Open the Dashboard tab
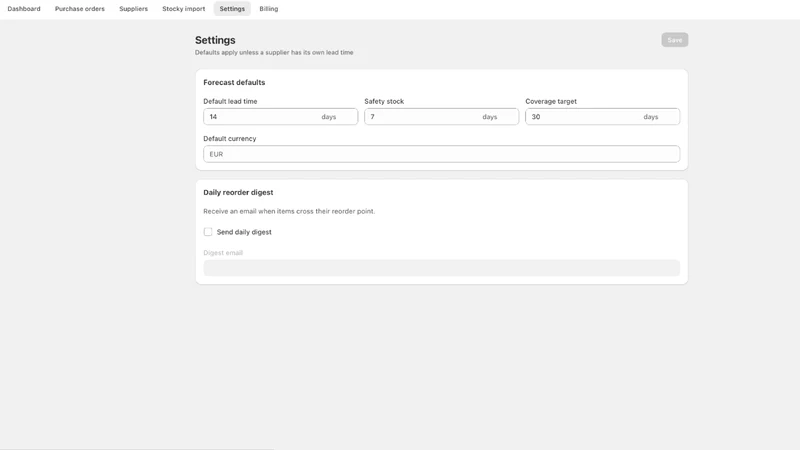The width and height of the screenshot is (800, 450). click(x=24, y=9)
